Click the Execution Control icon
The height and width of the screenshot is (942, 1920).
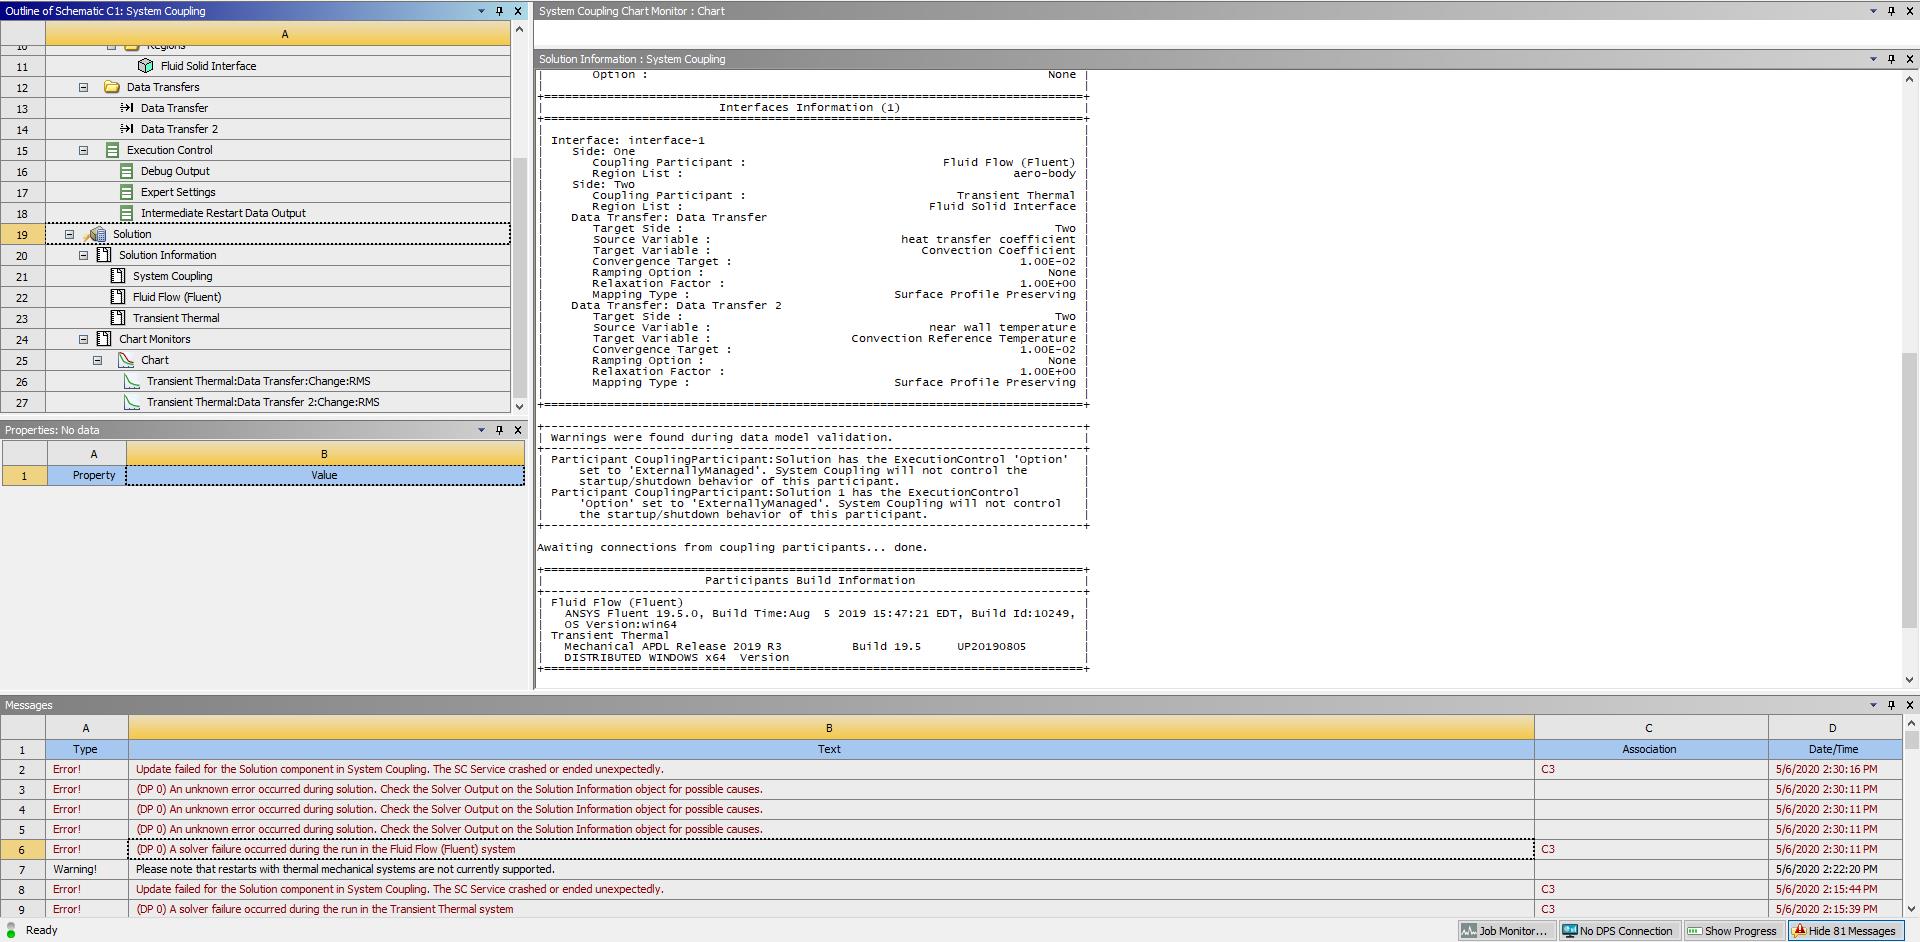click(x=113, y=150)
